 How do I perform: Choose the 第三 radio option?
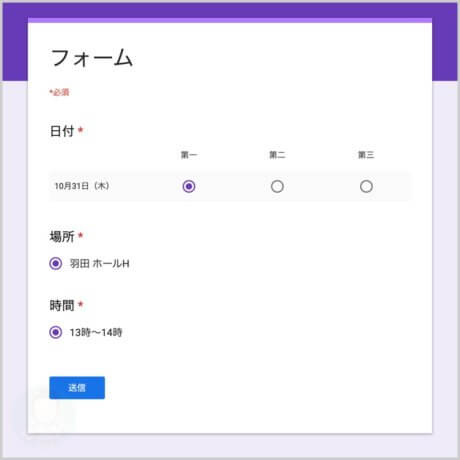pyautogui.click(x=366, y=186)
